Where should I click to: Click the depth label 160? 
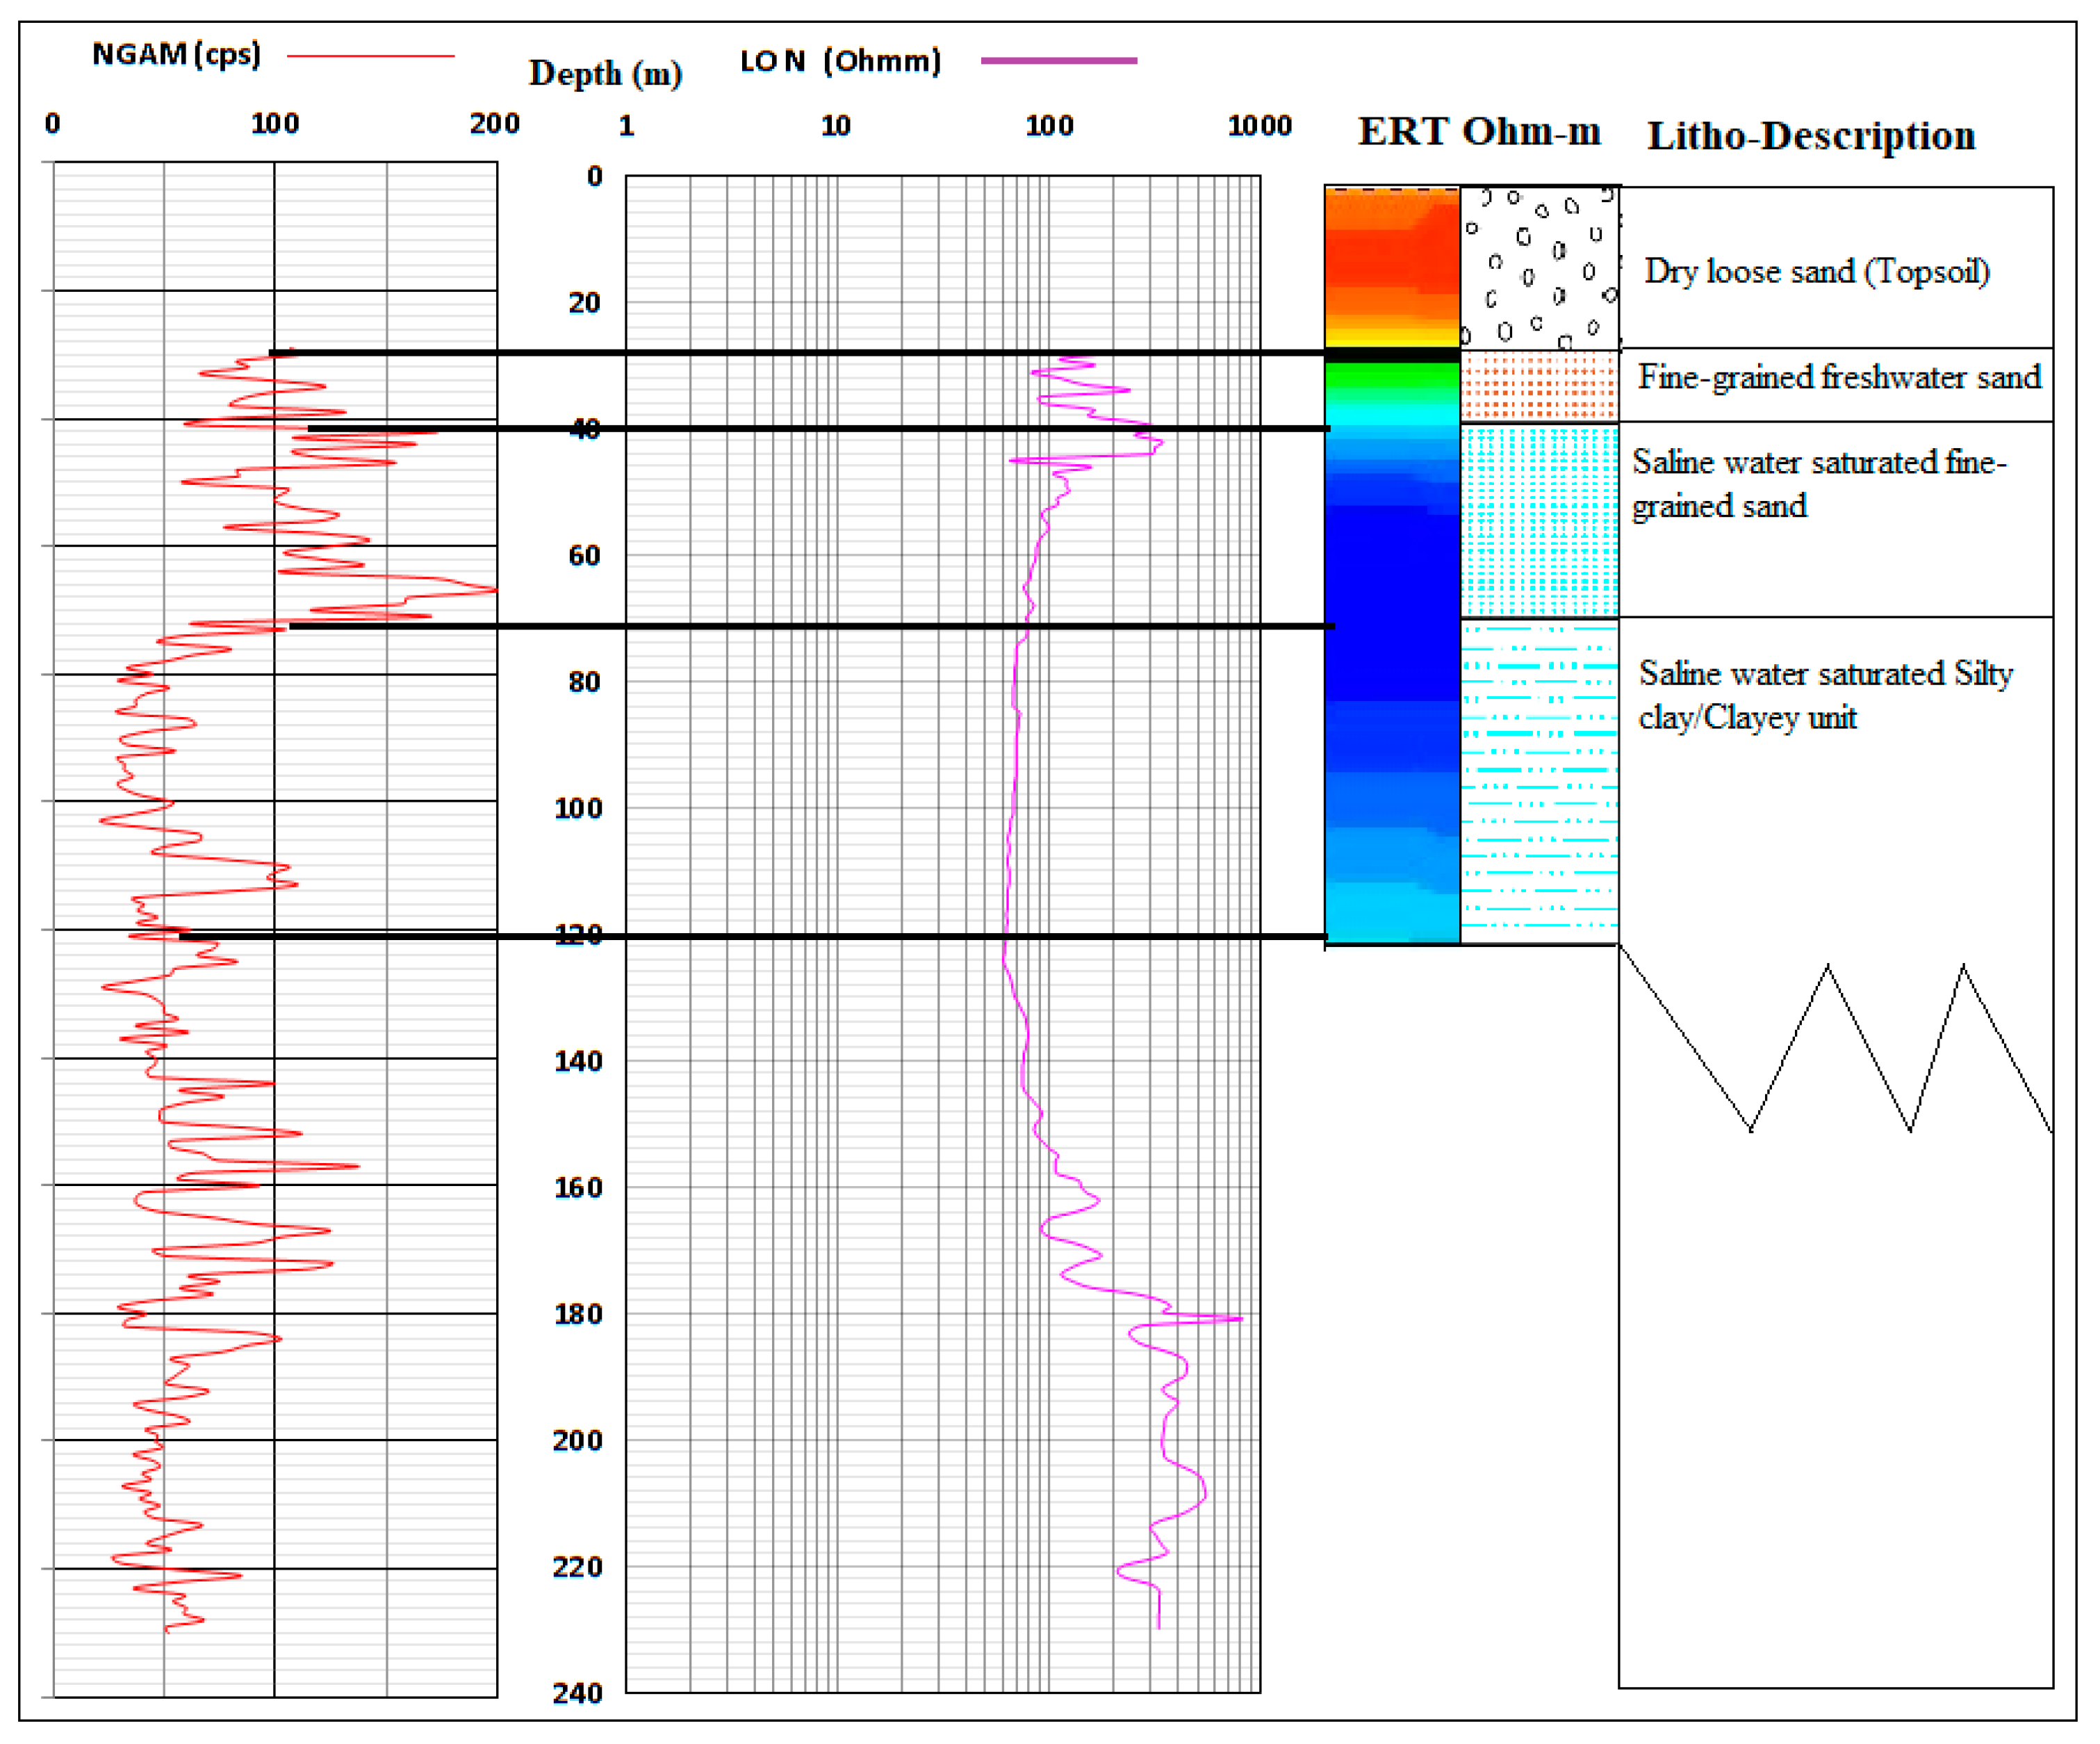[x=579, y=1188]
